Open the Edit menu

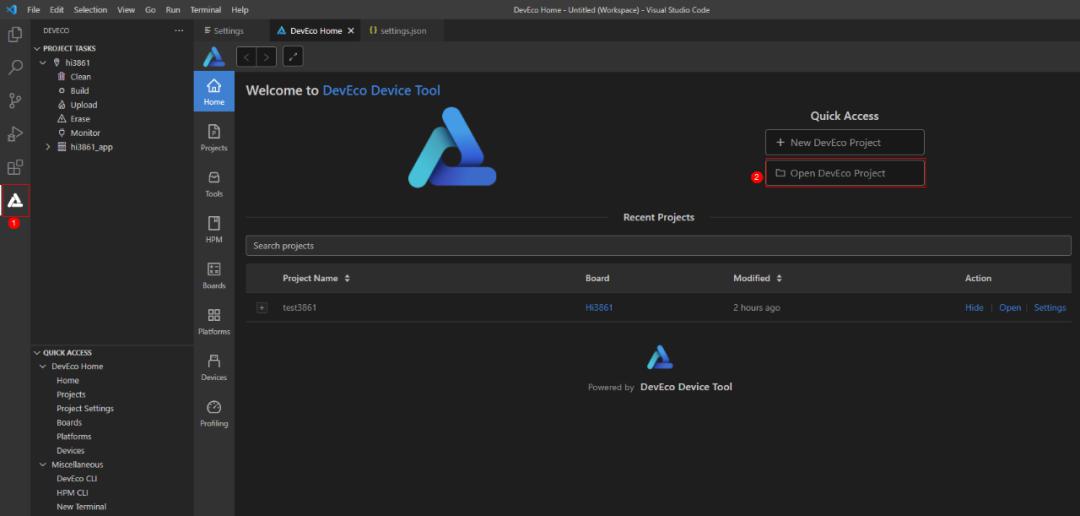[x=56, y=10]
